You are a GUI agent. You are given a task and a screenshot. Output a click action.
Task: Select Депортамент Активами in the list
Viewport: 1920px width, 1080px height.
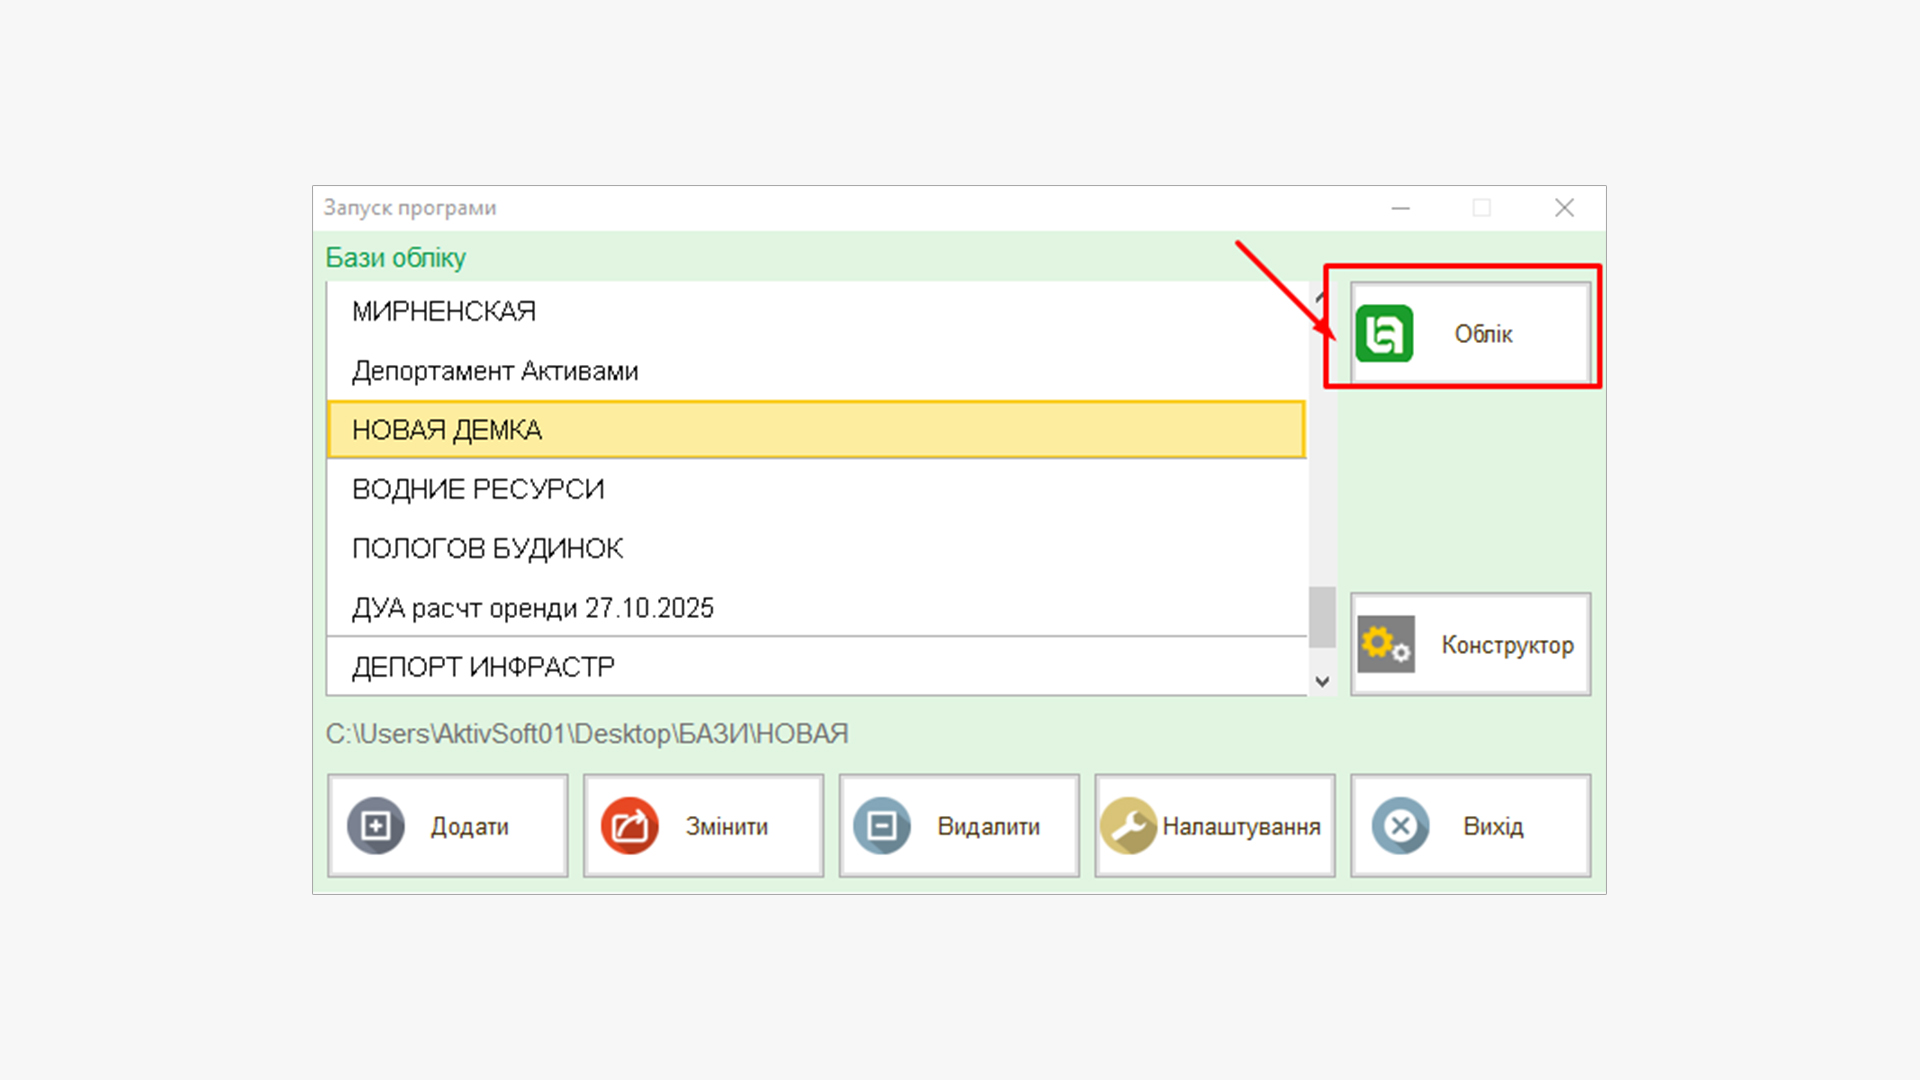pyautogui.click(x=495, y=371)
